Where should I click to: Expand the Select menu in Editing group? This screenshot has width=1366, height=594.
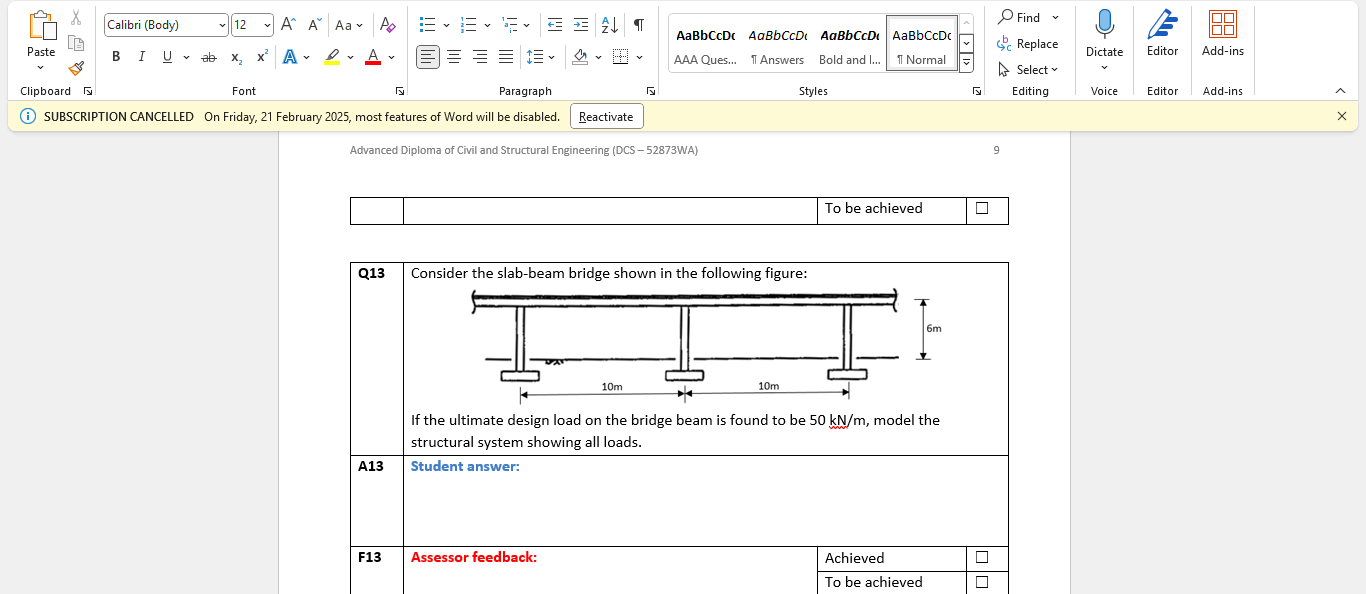1029,69
